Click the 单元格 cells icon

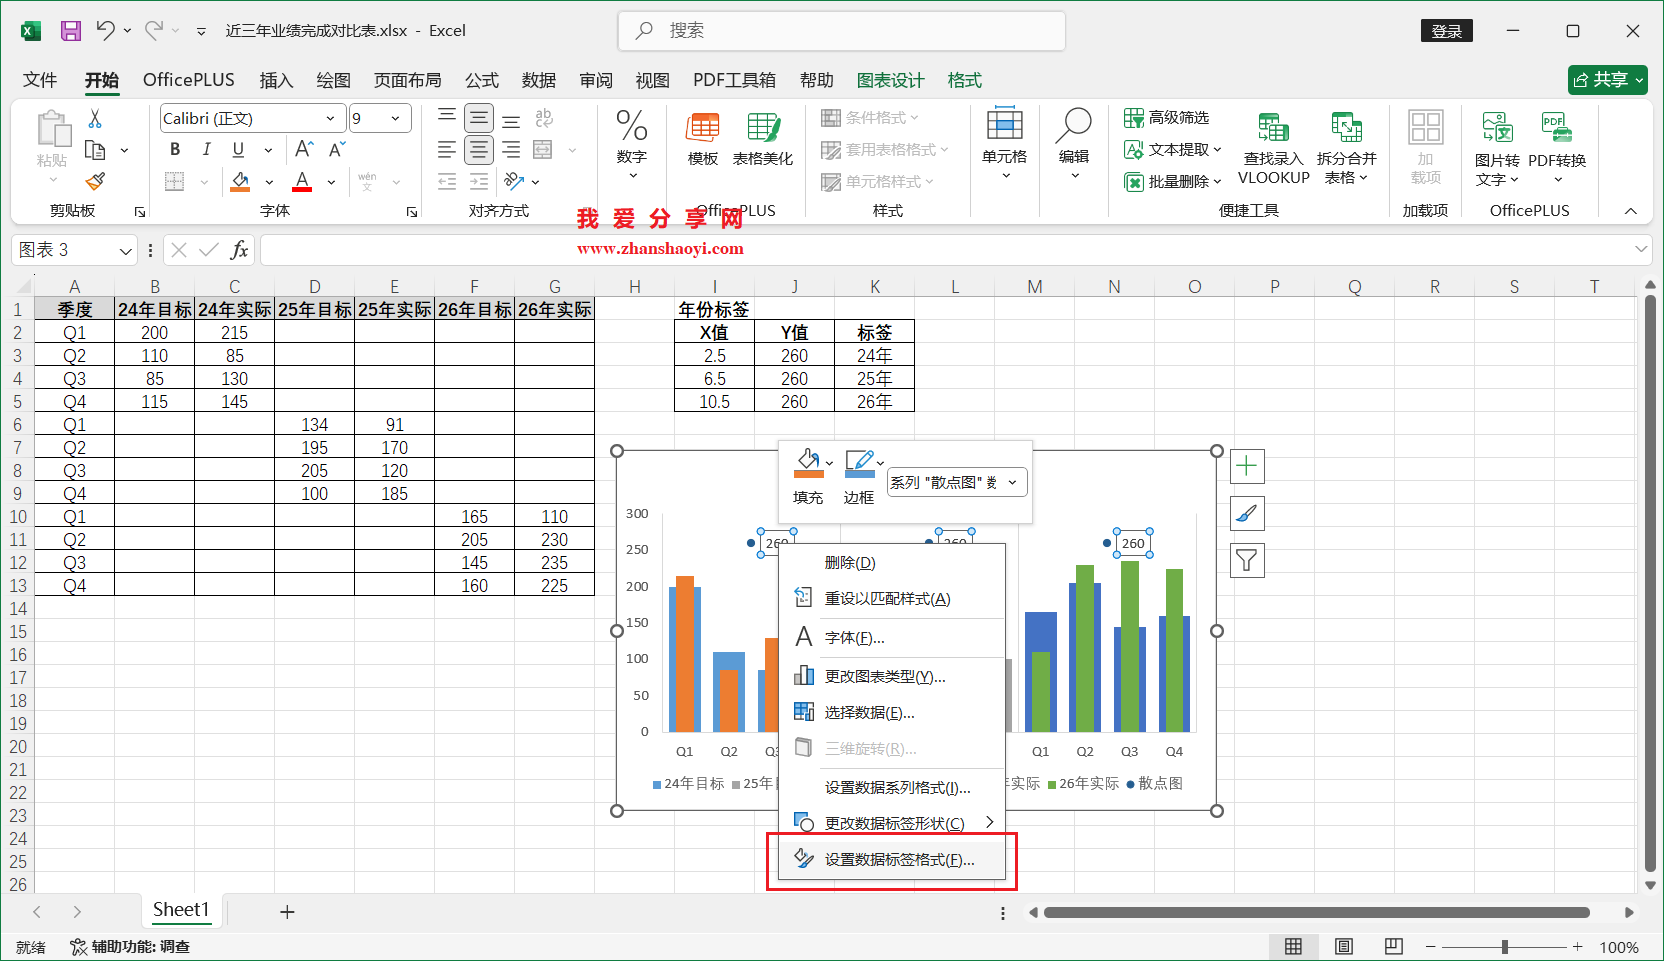[1004, 125]
